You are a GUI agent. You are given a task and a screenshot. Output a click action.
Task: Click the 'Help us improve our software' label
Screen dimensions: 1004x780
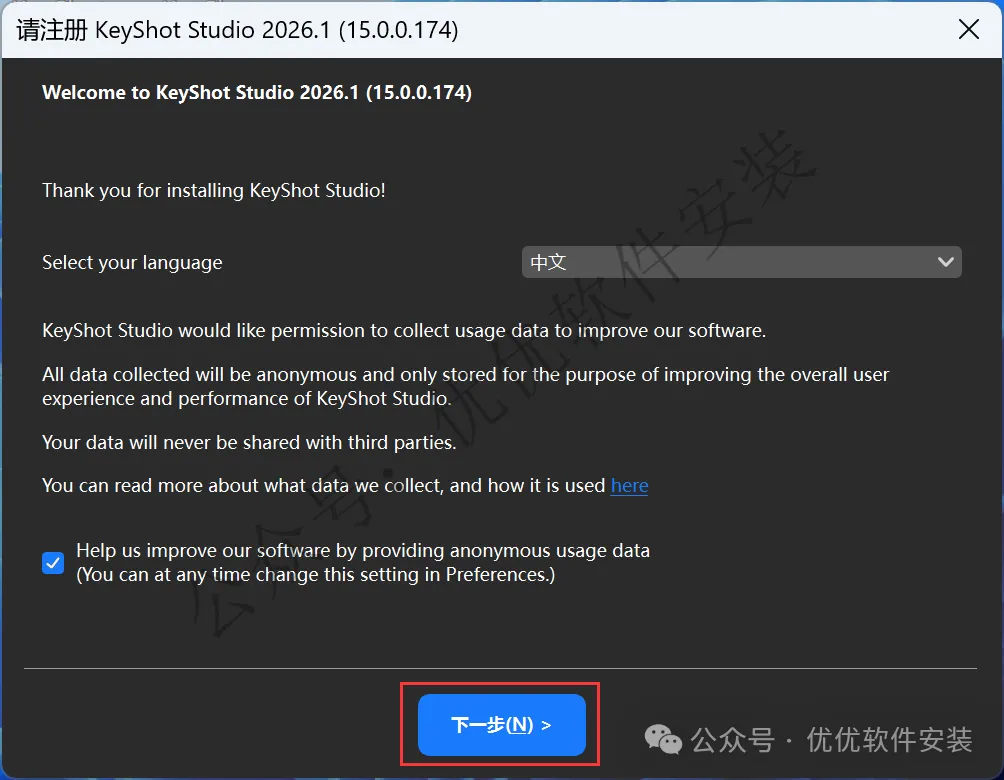click(x=363, y=562)
